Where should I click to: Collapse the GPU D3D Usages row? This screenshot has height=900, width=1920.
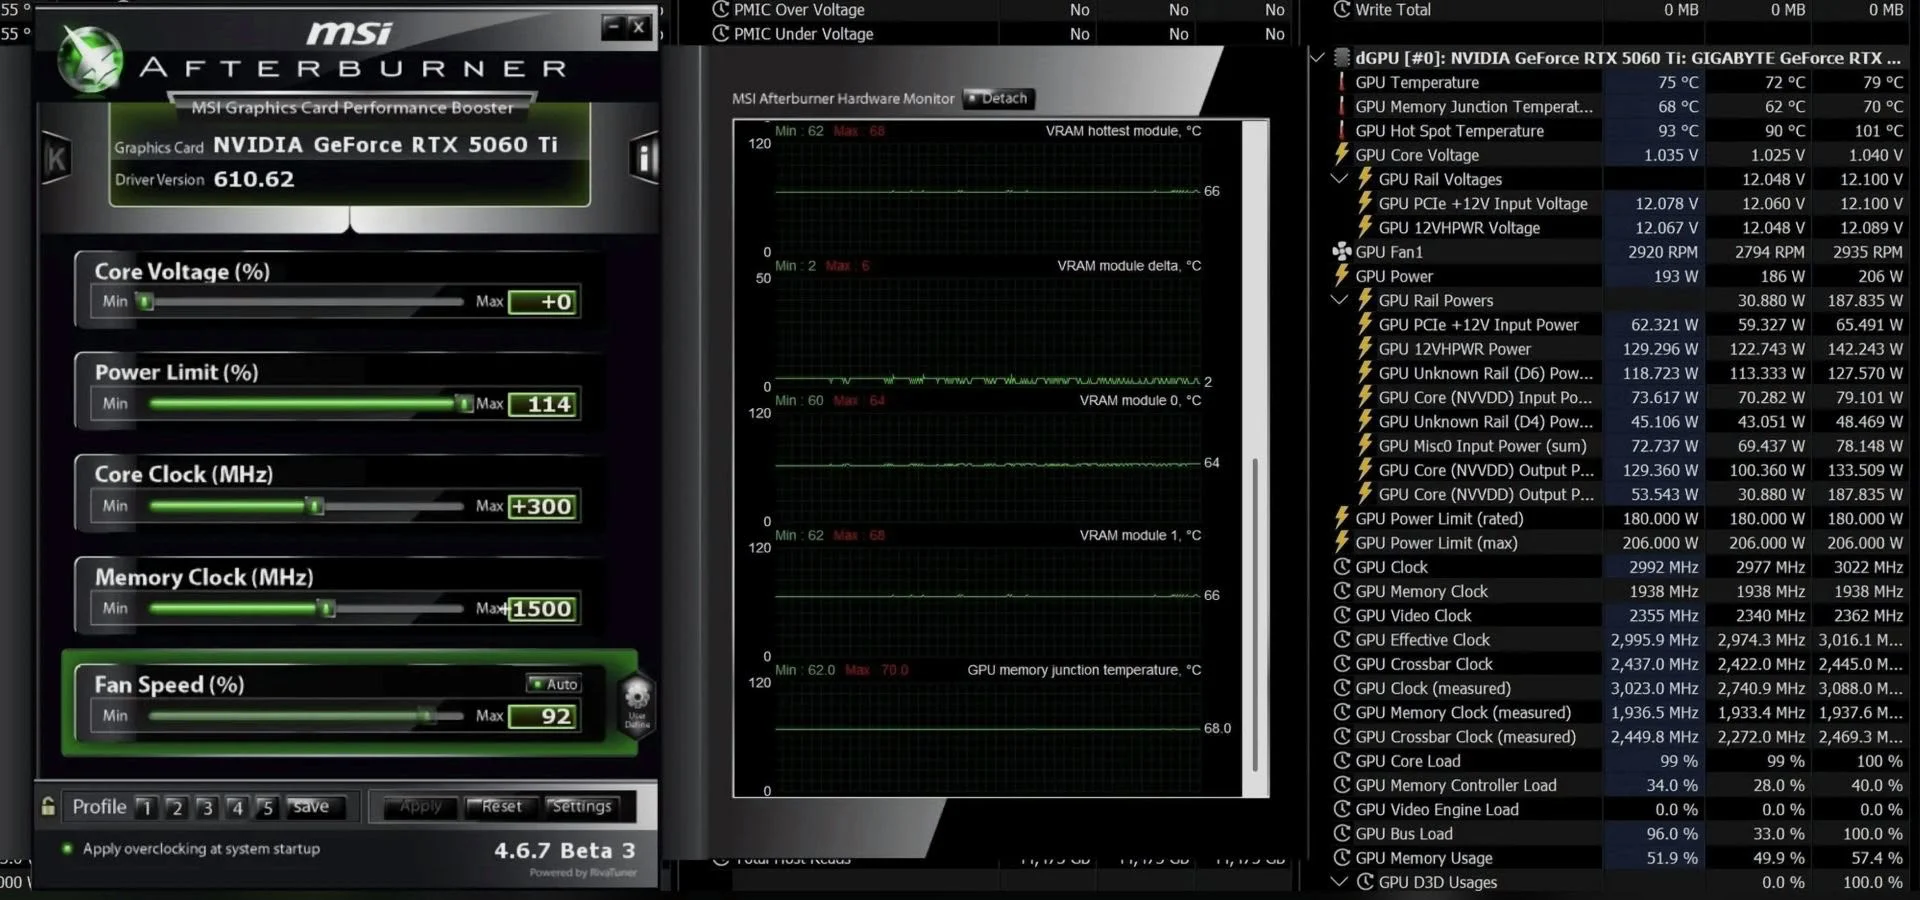(x=1340, y=882)
